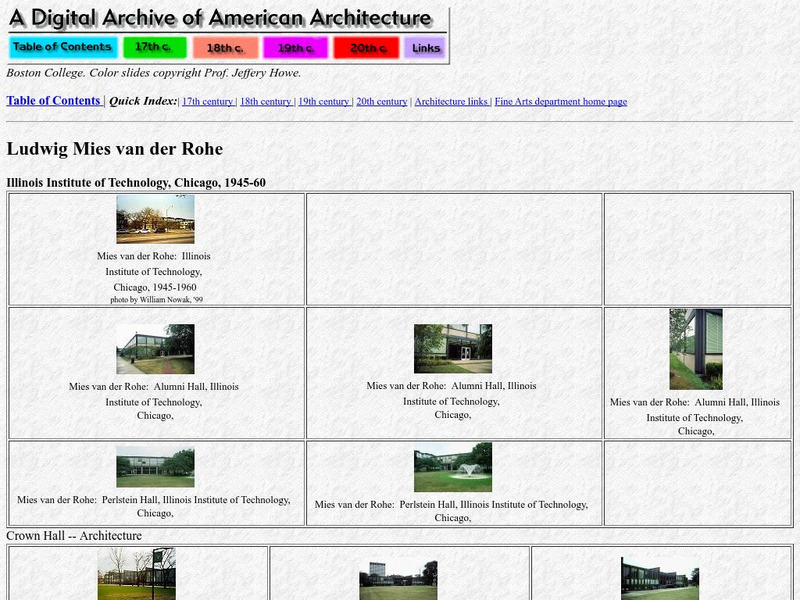The image size is (800, 600).
Task: Open middle Crown Hall thumbnail with tower
Action: (x=398, y=580)
